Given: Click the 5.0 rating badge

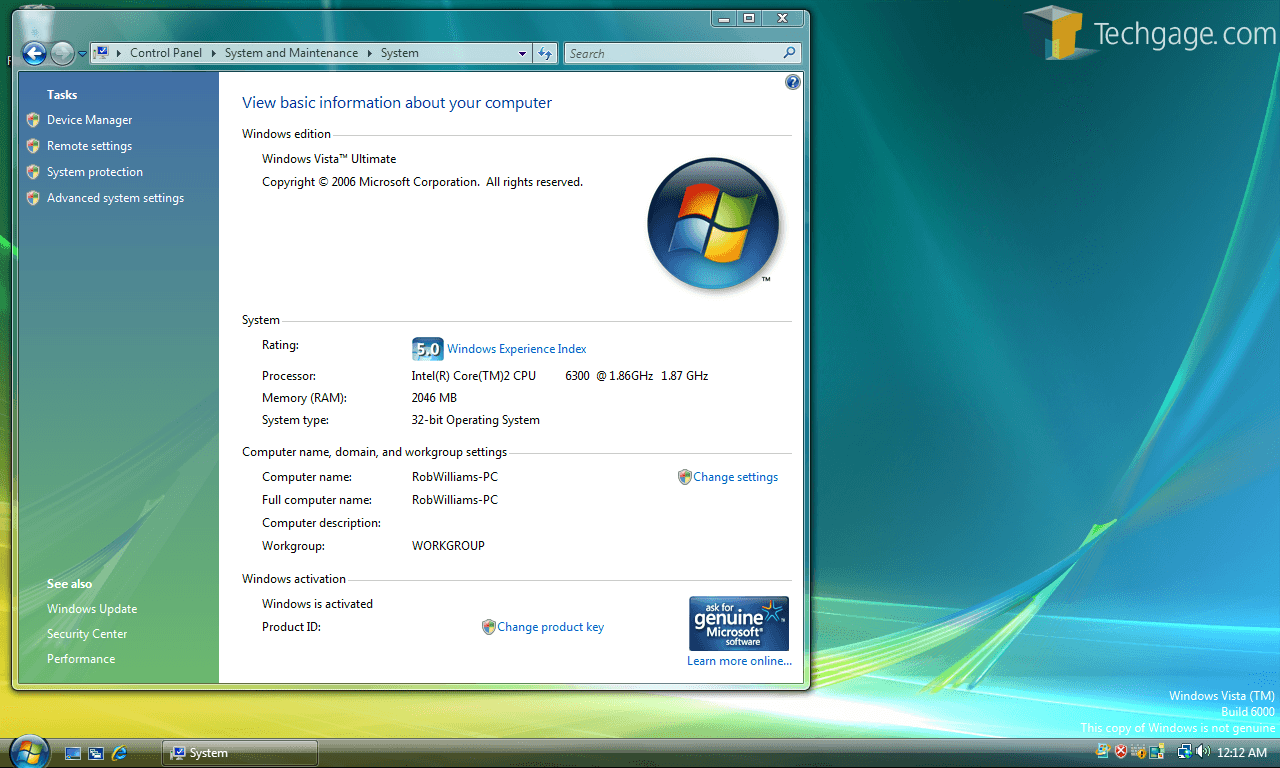Looking at the screenshot, I should click(427, 349).
